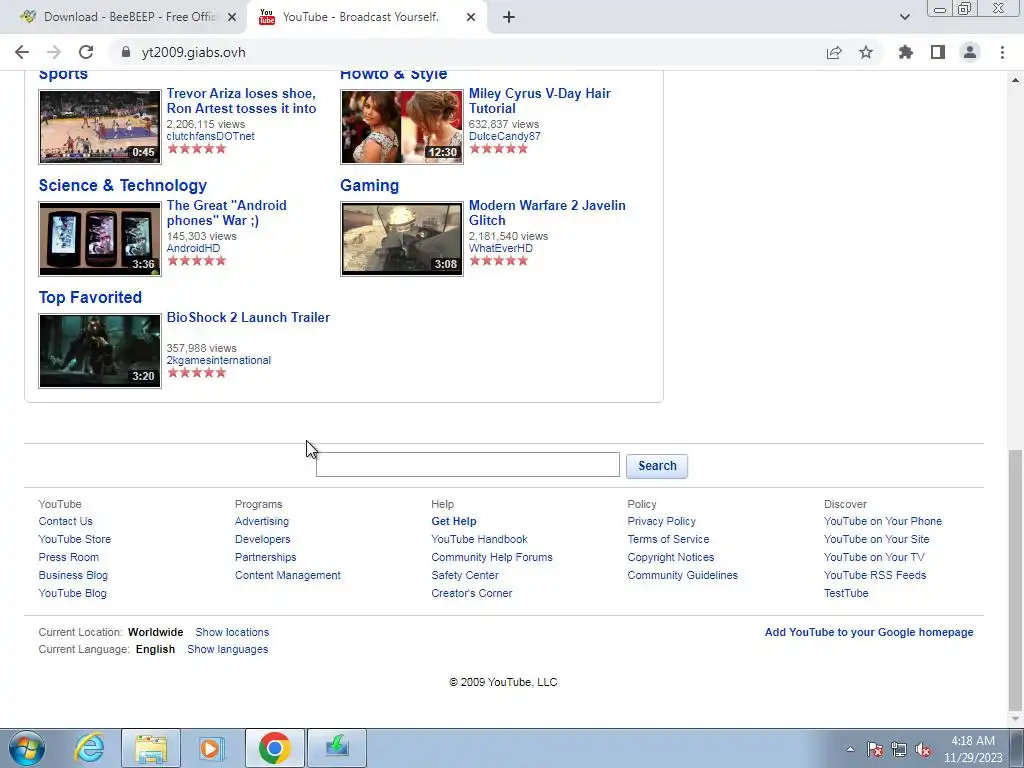This screenshot has height=768, width=1024.
Task: Go back with the browser back arrow
Action: pos(22,52)
